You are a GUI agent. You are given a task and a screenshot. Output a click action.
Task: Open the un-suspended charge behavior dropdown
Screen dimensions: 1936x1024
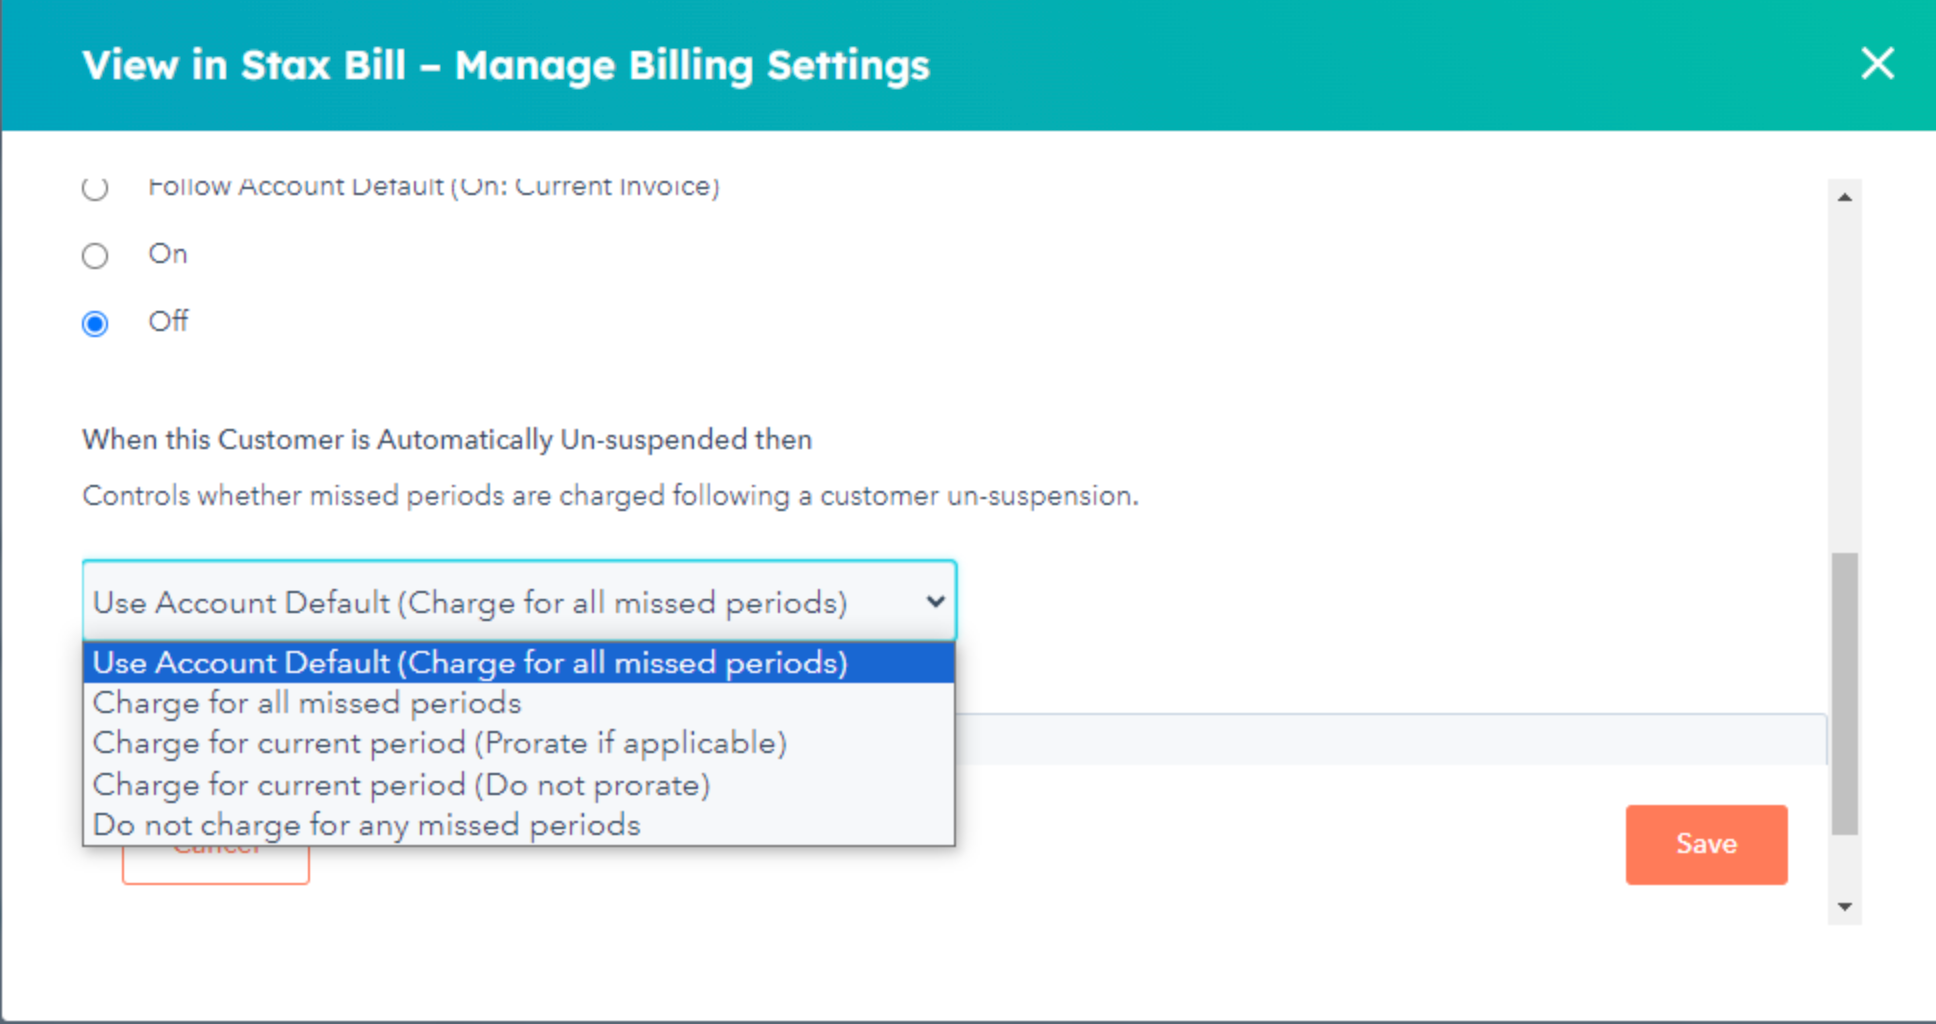coord(519,601)
